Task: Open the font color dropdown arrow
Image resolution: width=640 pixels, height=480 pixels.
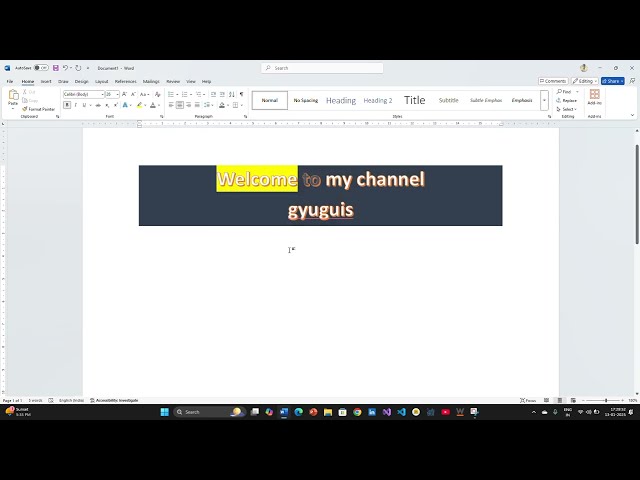Action: pyautogui.click(x=159, y=105)
